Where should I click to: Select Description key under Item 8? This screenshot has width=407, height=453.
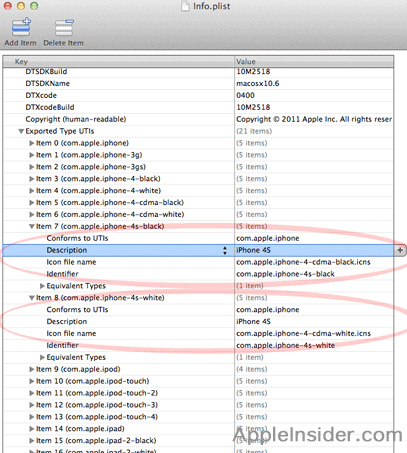(67, 322)
